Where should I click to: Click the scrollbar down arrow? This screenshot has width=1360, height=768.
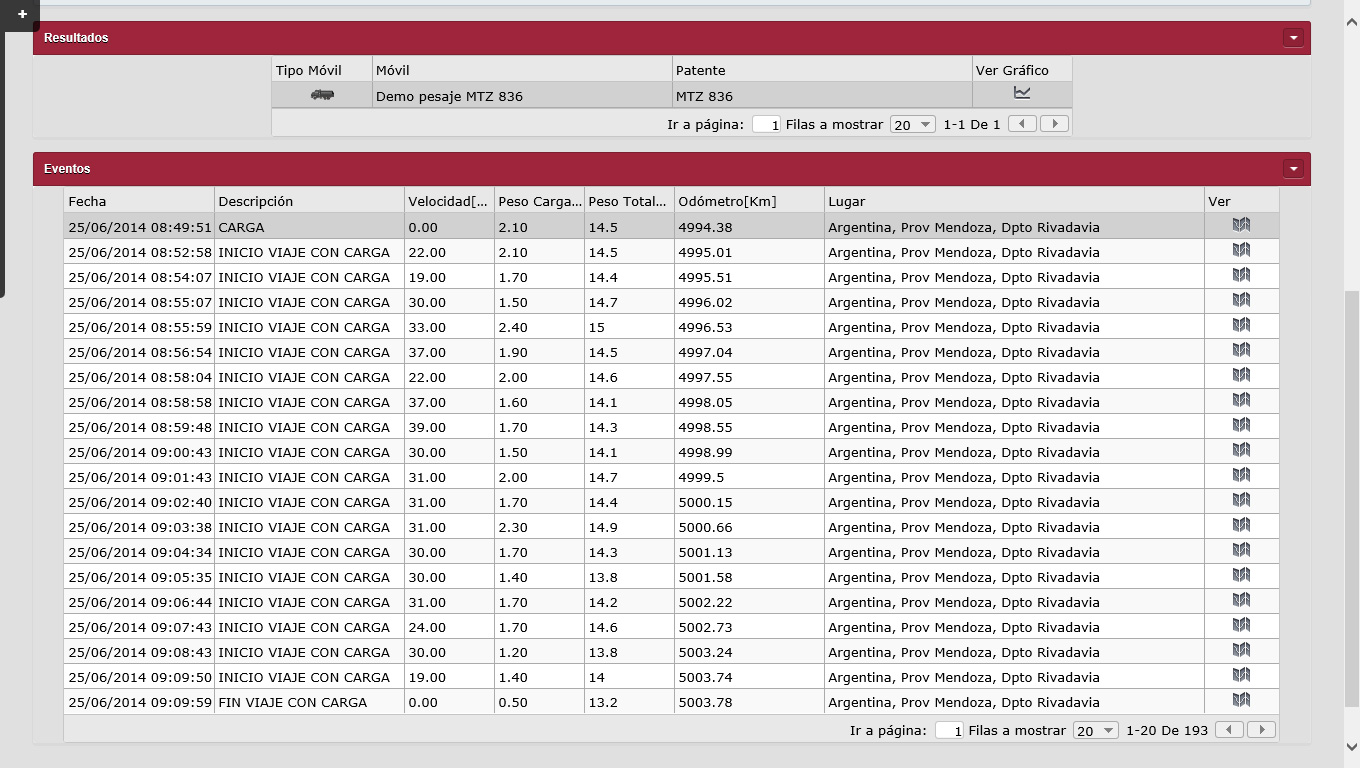[1351, 746]
